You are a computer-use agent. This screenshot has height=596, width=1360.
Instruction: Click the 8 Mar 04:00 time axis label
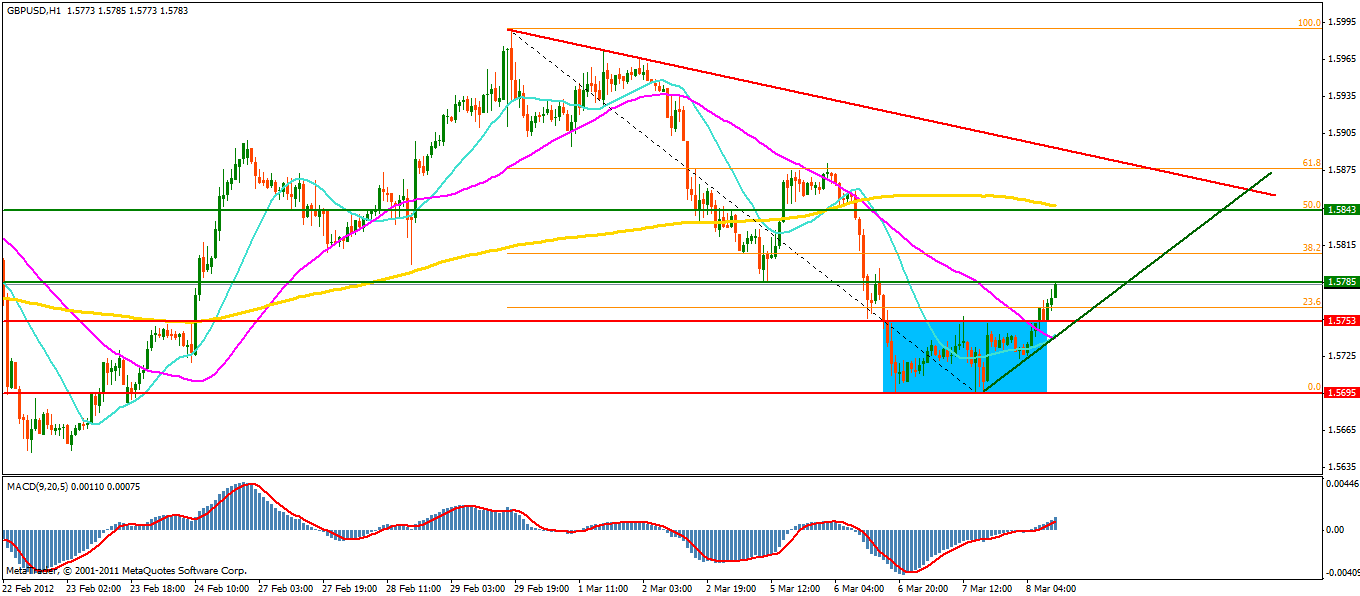(x=1048, y=589)
